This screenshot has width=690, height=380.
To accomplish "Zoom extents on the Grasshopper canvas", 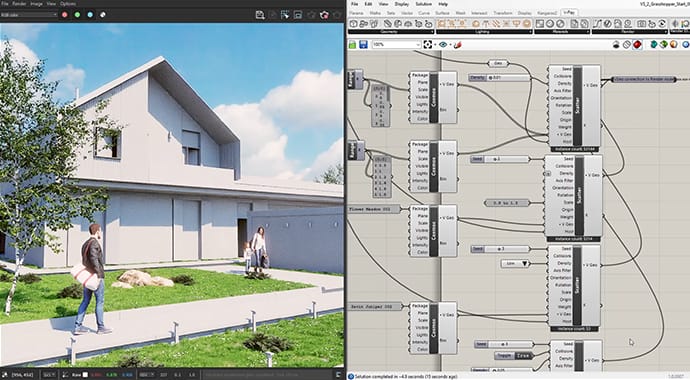I will click(x=428, y=44).
